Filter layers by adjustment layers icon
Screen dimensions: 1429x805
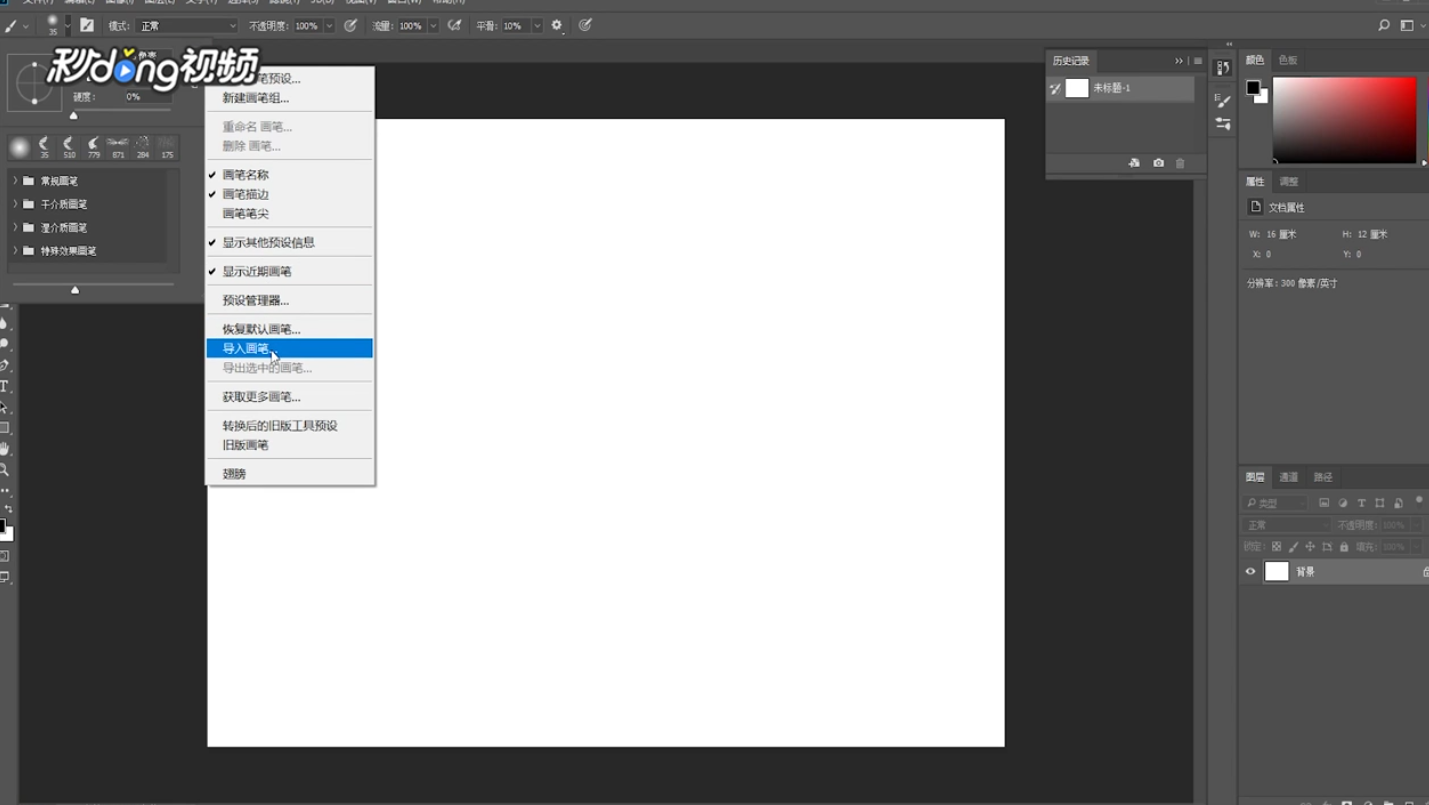click(1343, 503)
